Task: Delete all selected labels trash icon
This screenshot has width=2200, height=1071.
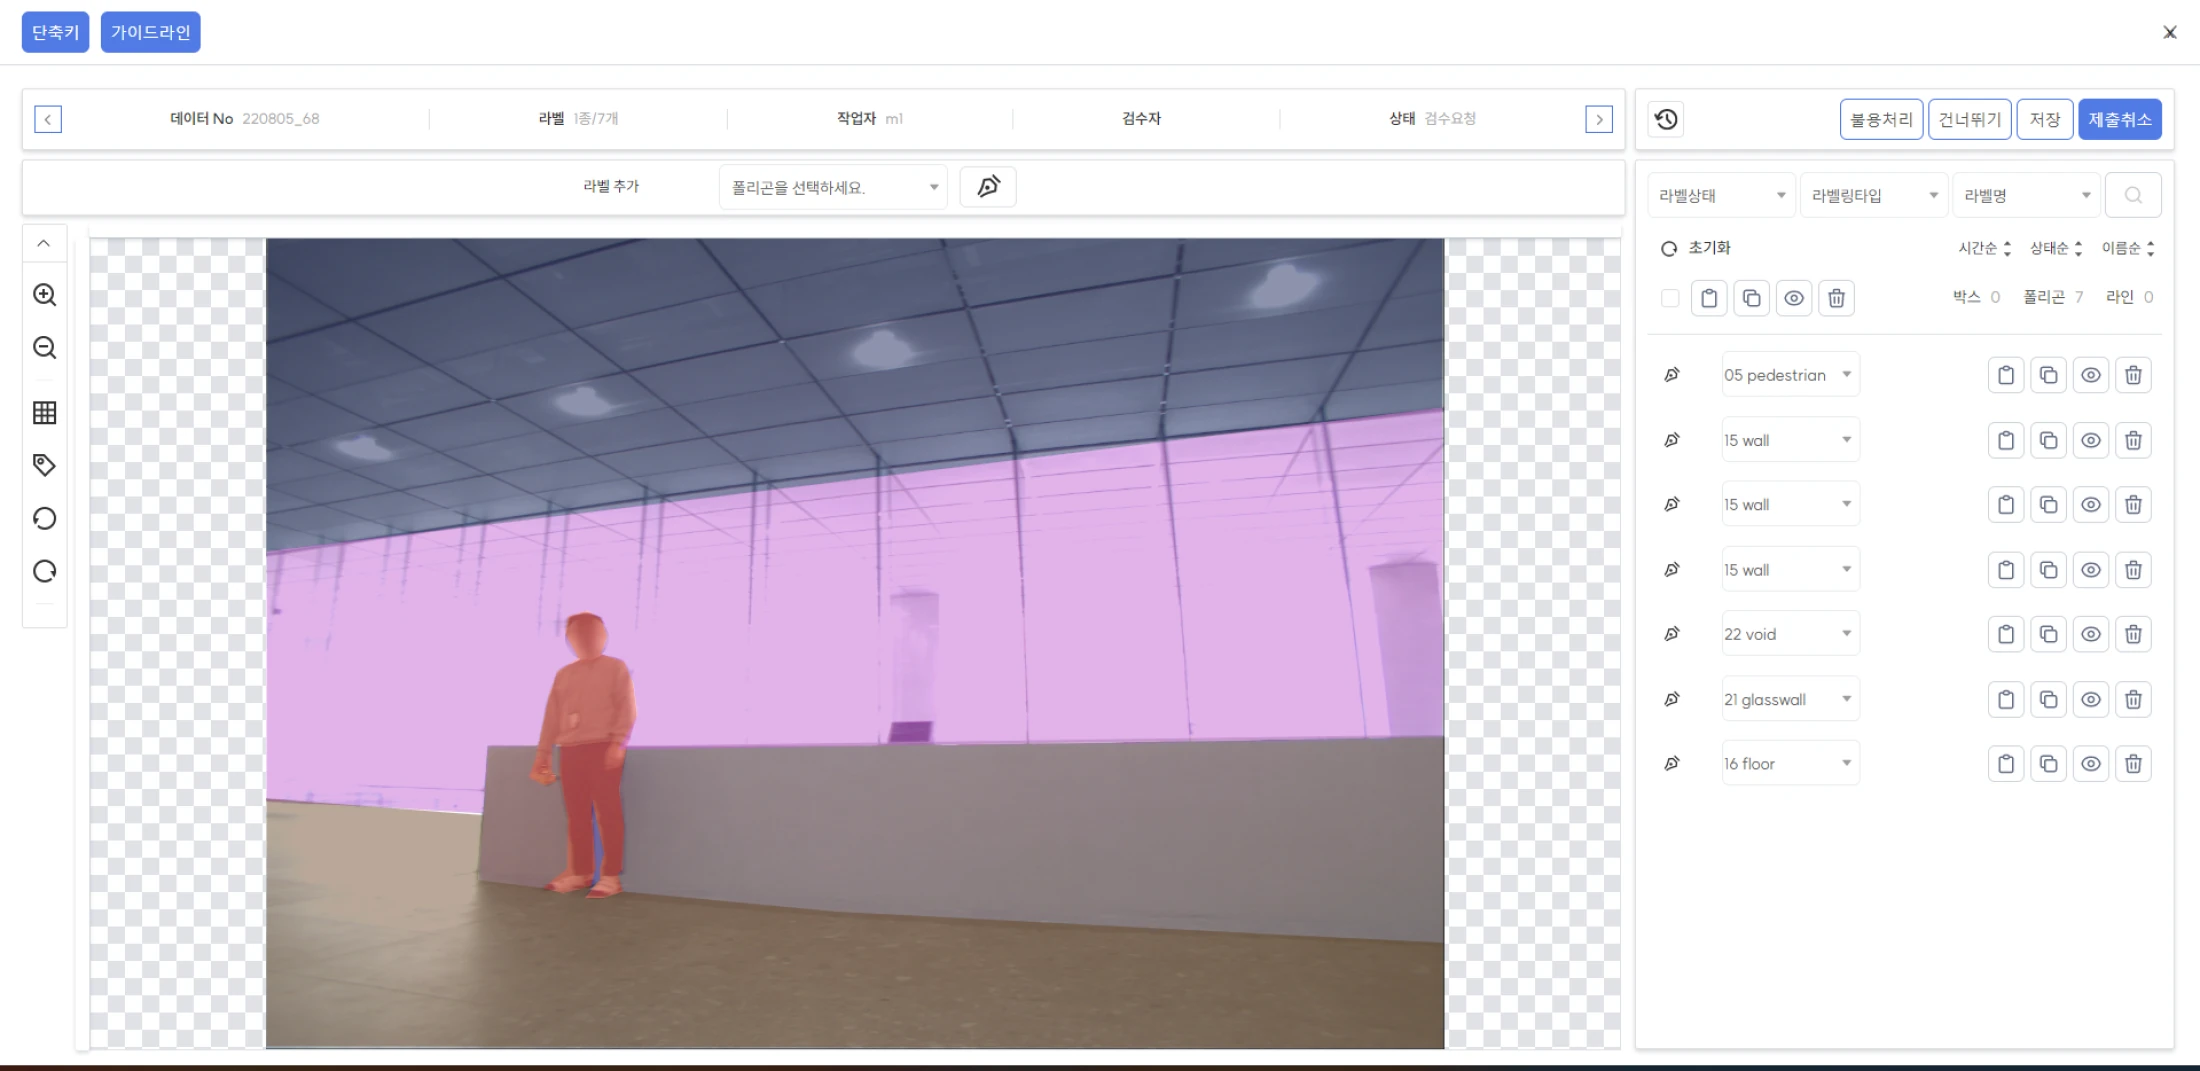Action: point(1836,298)
